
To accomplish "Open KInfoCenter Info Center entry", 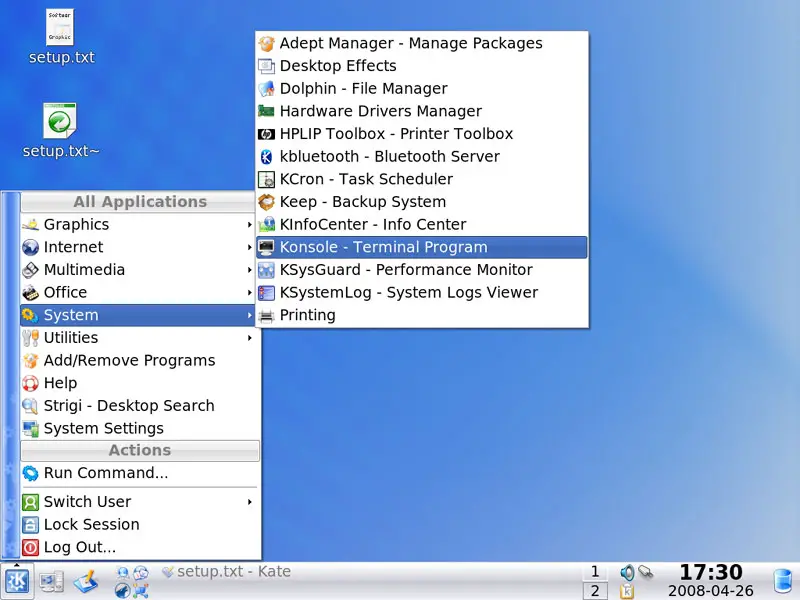I will point(421,224).
